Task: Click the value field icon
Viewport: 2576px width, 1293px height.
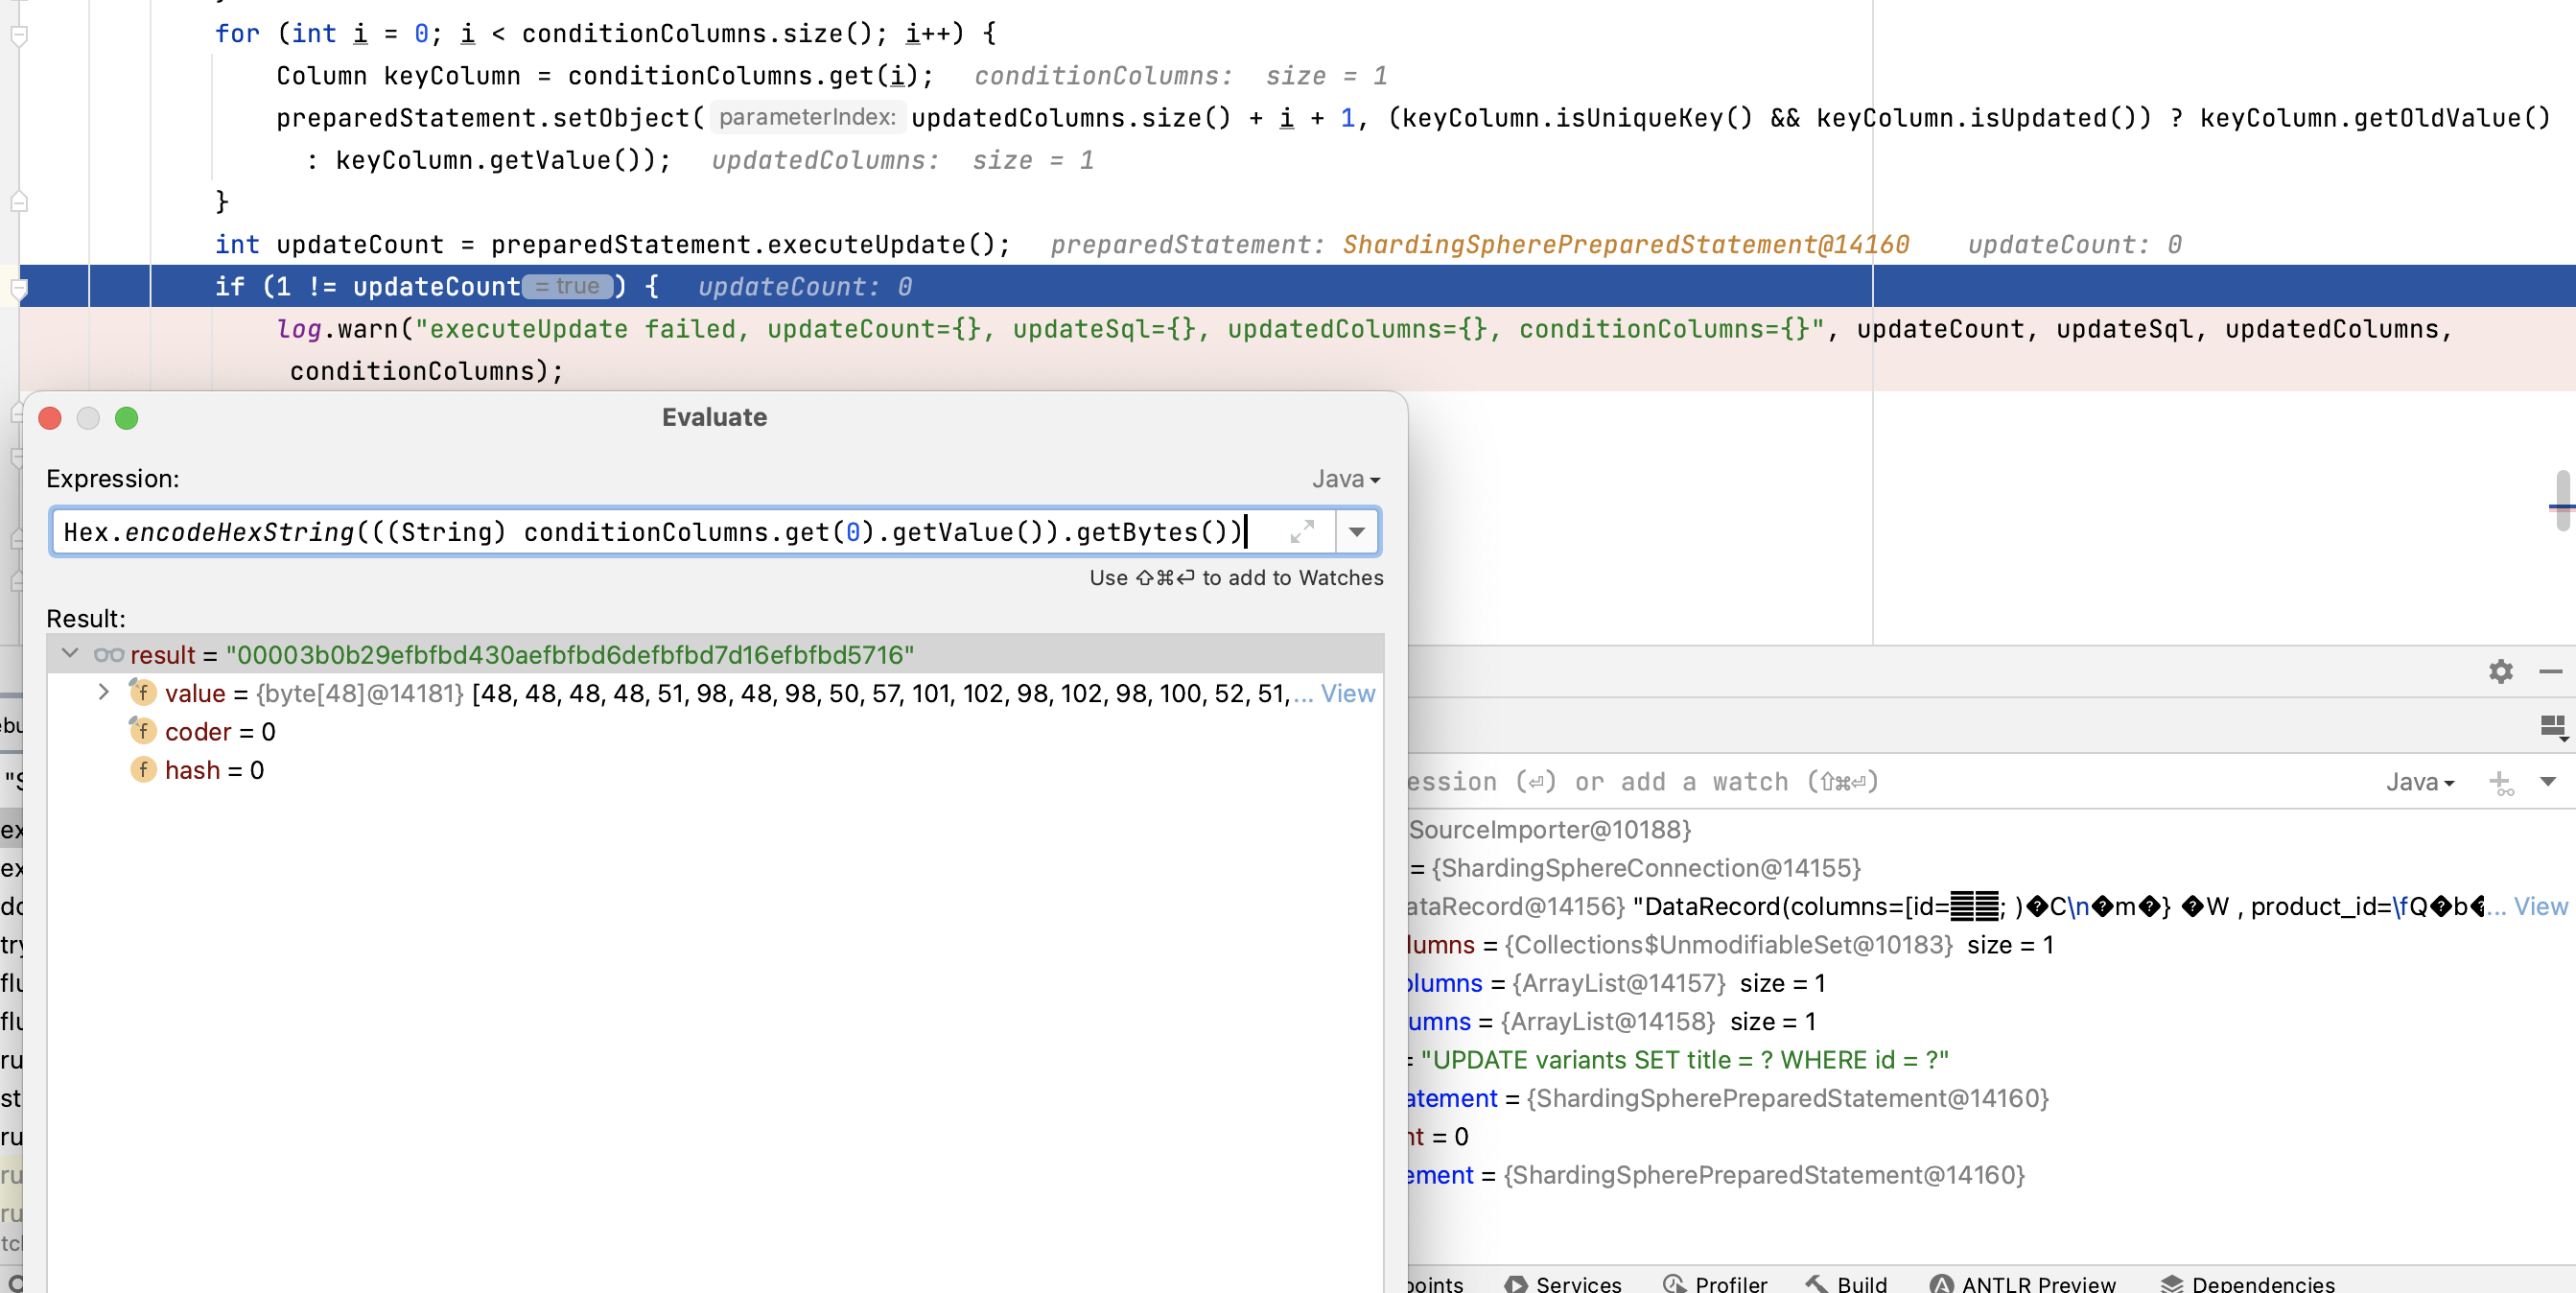Action: point(143,693)
